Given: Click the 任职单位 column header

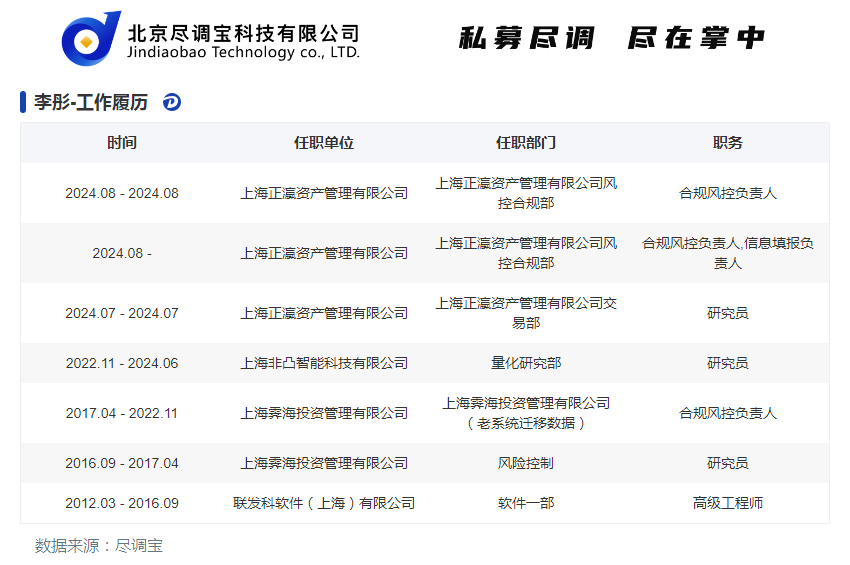Looking at the screenshot, I should tap(324, 143).
